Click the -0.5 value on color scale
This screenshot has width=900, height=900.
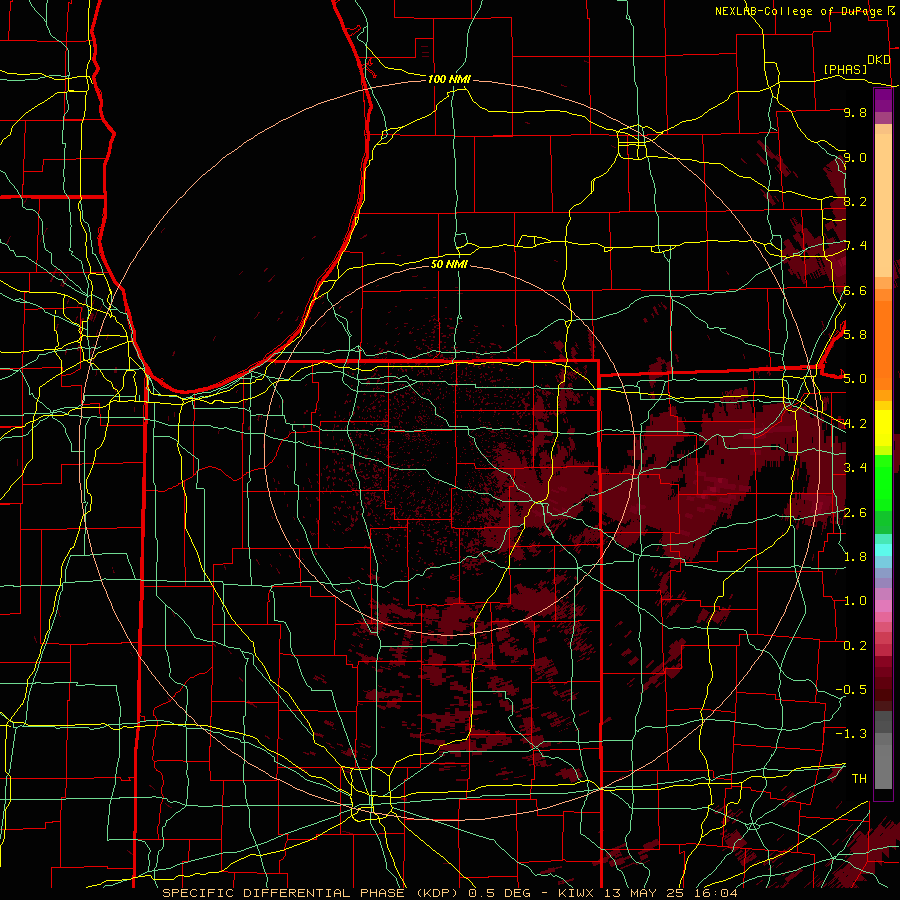click(851, 690)
